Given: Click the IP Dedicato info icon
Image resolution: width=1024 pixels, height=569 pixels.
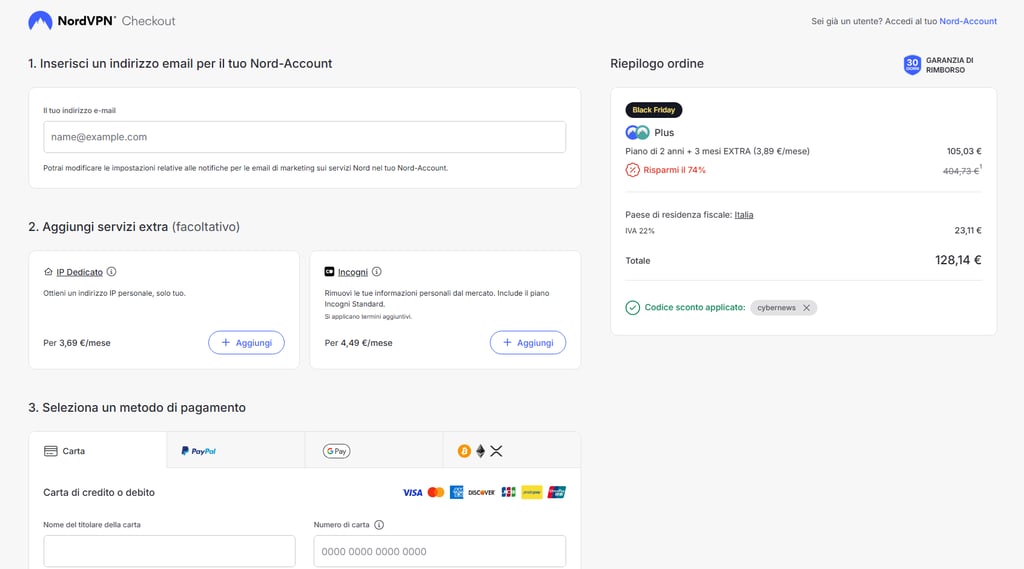Looking at the screenshot, I should pyautogui.click(x=112, y=272).
